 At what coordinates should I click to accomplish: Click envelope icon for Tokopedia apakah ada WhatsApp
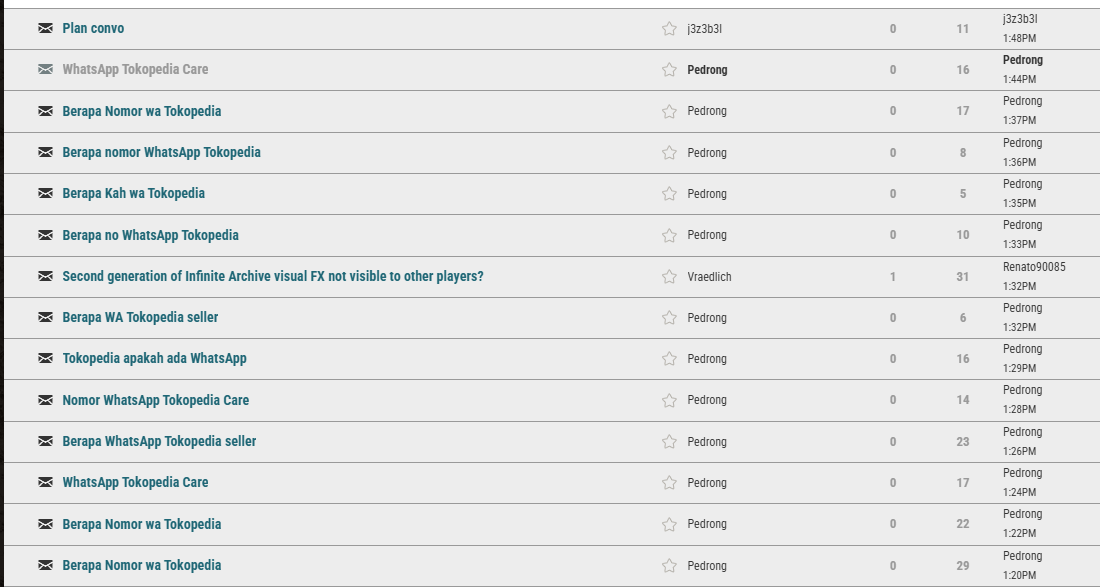coord(45,358)
